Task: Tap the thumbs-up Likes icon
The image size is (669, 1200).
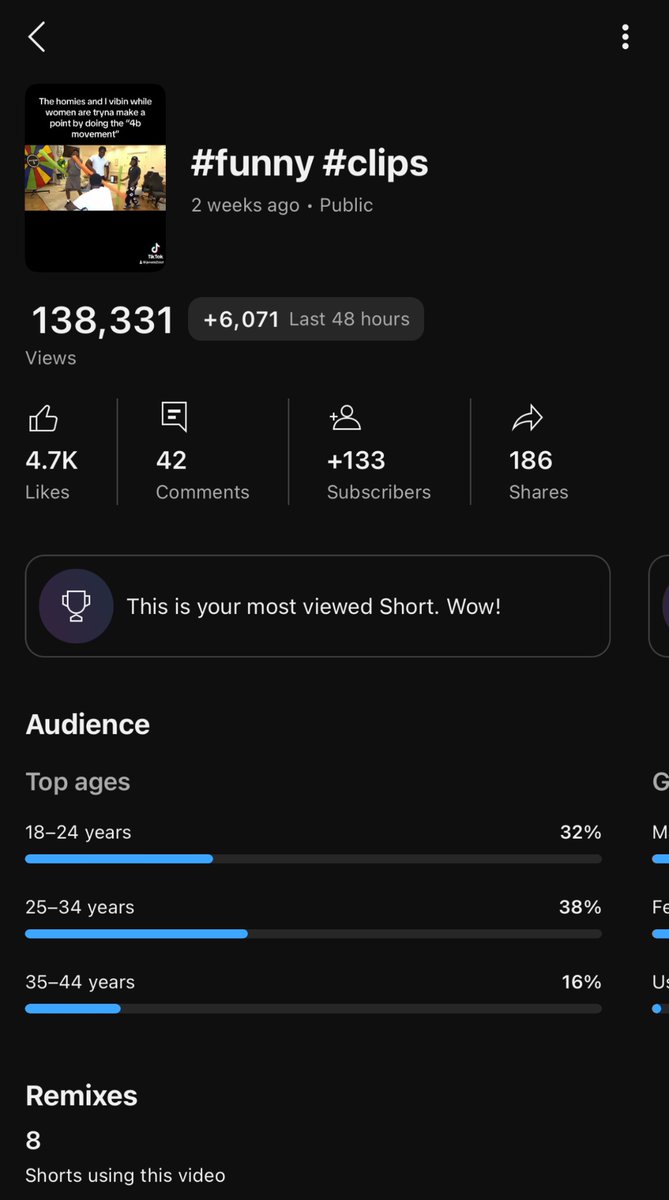Action: coord(43,419)
